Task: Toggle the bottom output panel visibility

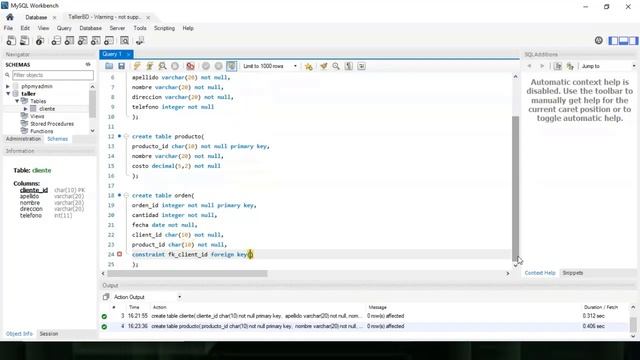Action: [623, 40]
